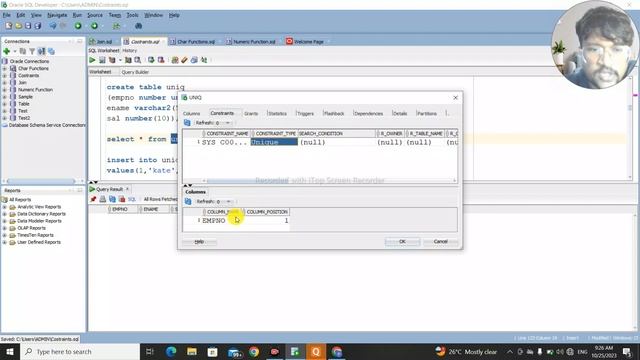
Task: Open the File menu
Action: click(7, 15)
